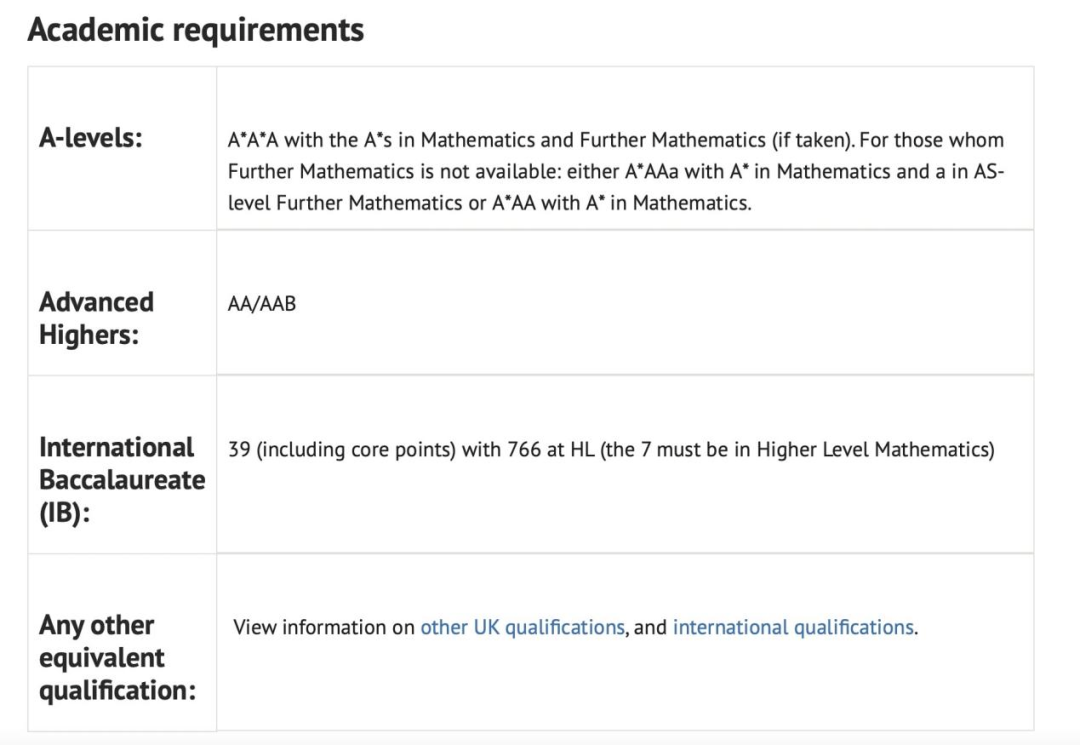Click 'level Further Mathematics or A*AA' line
1080x745 pixels.
[x=382, y=203]
